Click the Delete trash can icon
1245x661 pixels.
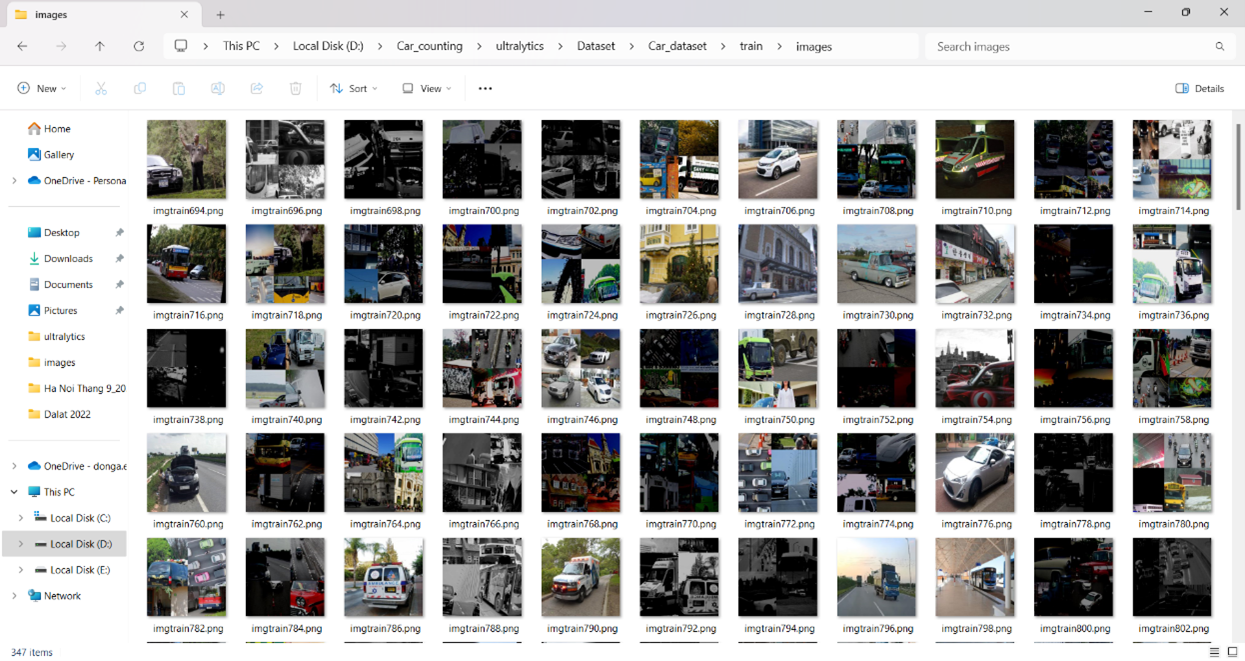tap(296, 88)
